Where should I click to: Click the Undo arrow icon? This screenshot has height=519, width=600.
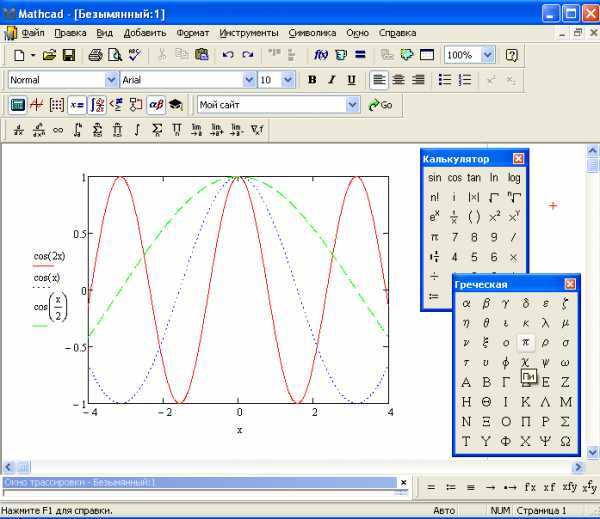228,55
